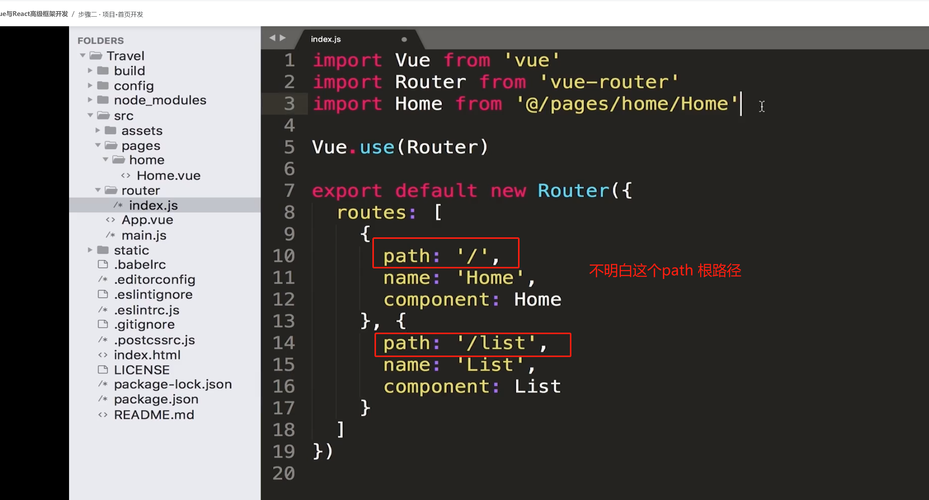Click the Vue.use(Router) code line
This screenshot has width=929, height=500.
[x=401, y=147]
